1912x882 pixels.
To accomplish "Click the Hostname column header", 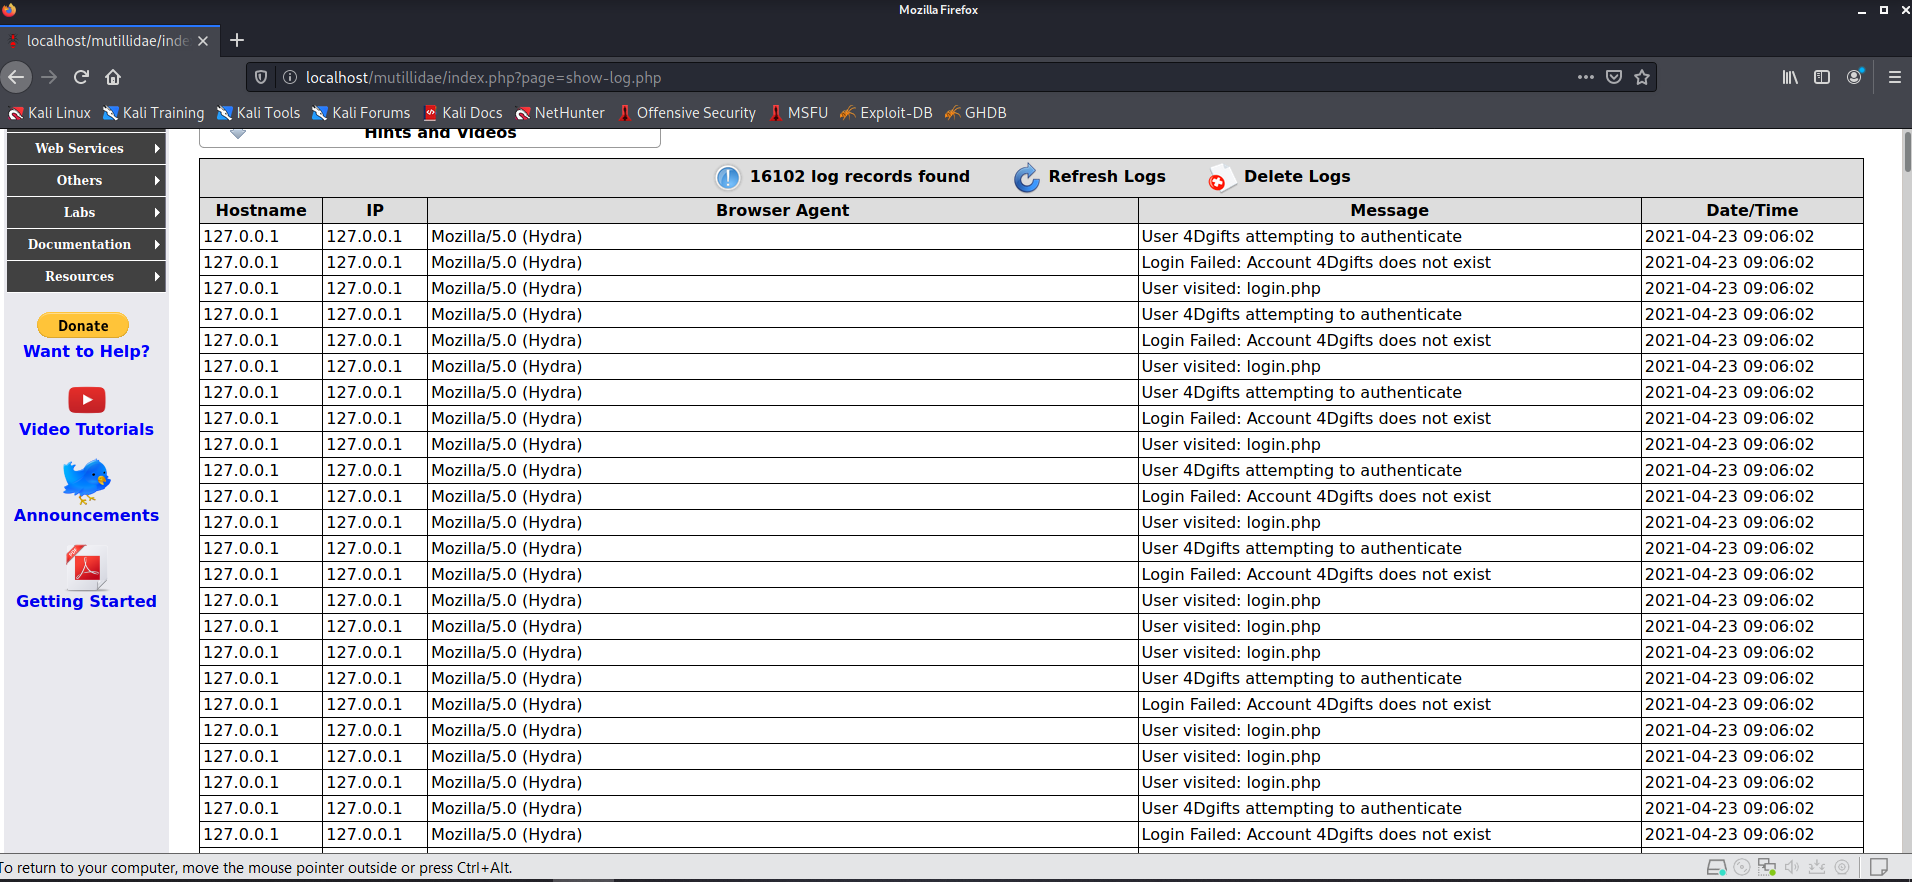I will coord(261,210).
